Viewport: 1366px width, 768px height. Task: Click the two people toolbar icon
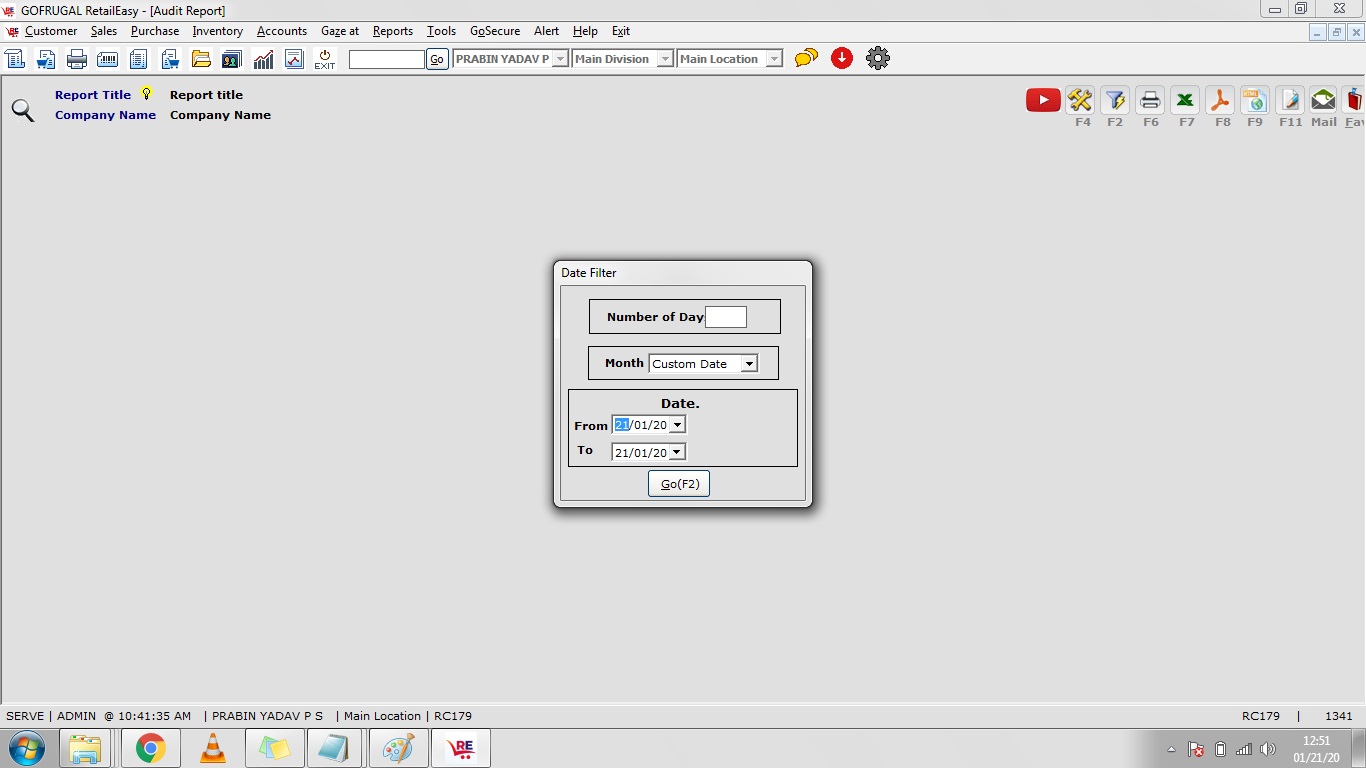(232, 59)
